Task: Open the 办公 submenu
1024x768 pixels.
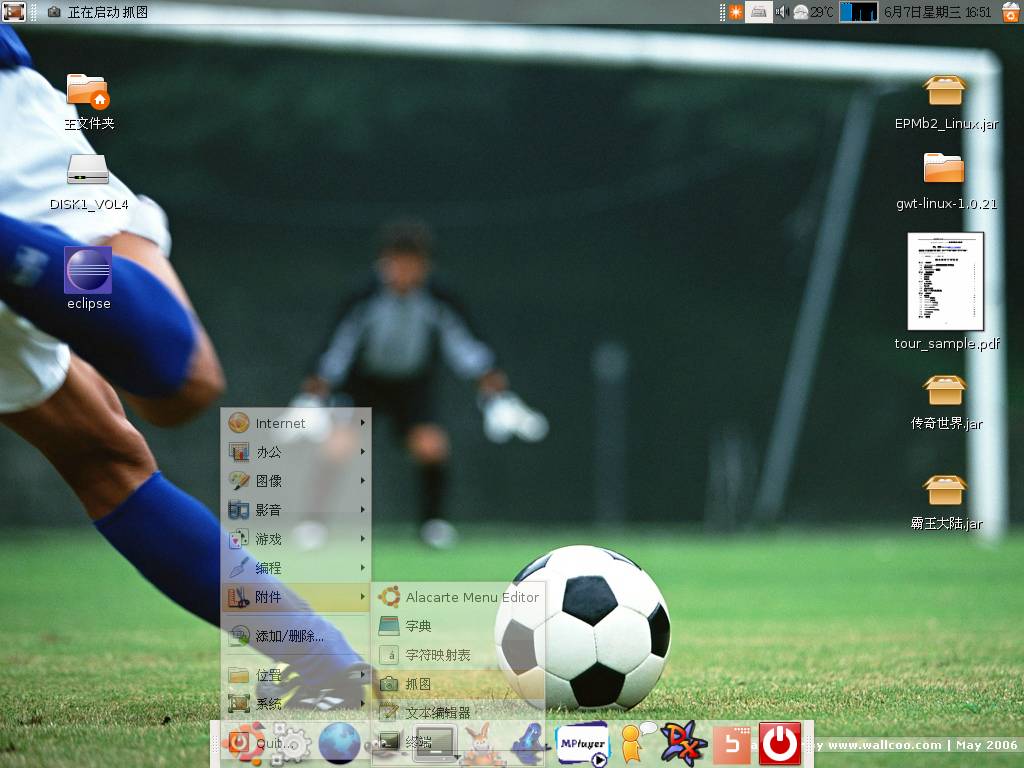Action: click(x=296, y=452)
